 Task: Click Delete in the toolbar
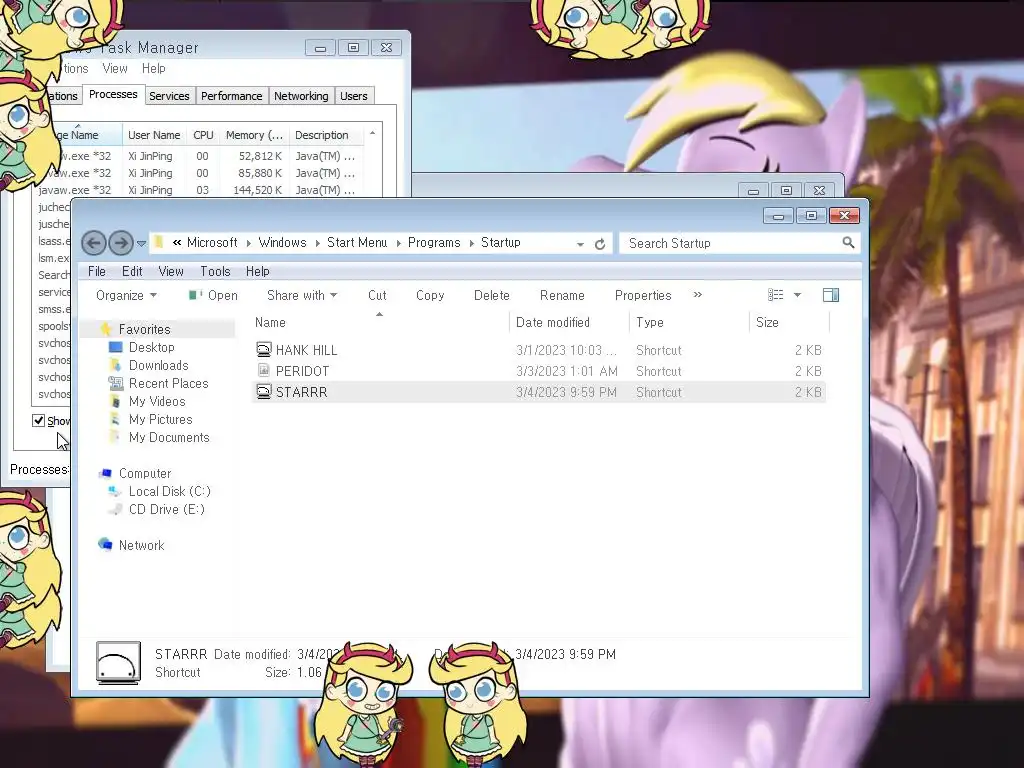pyautogui.click(x=492, y=295)
